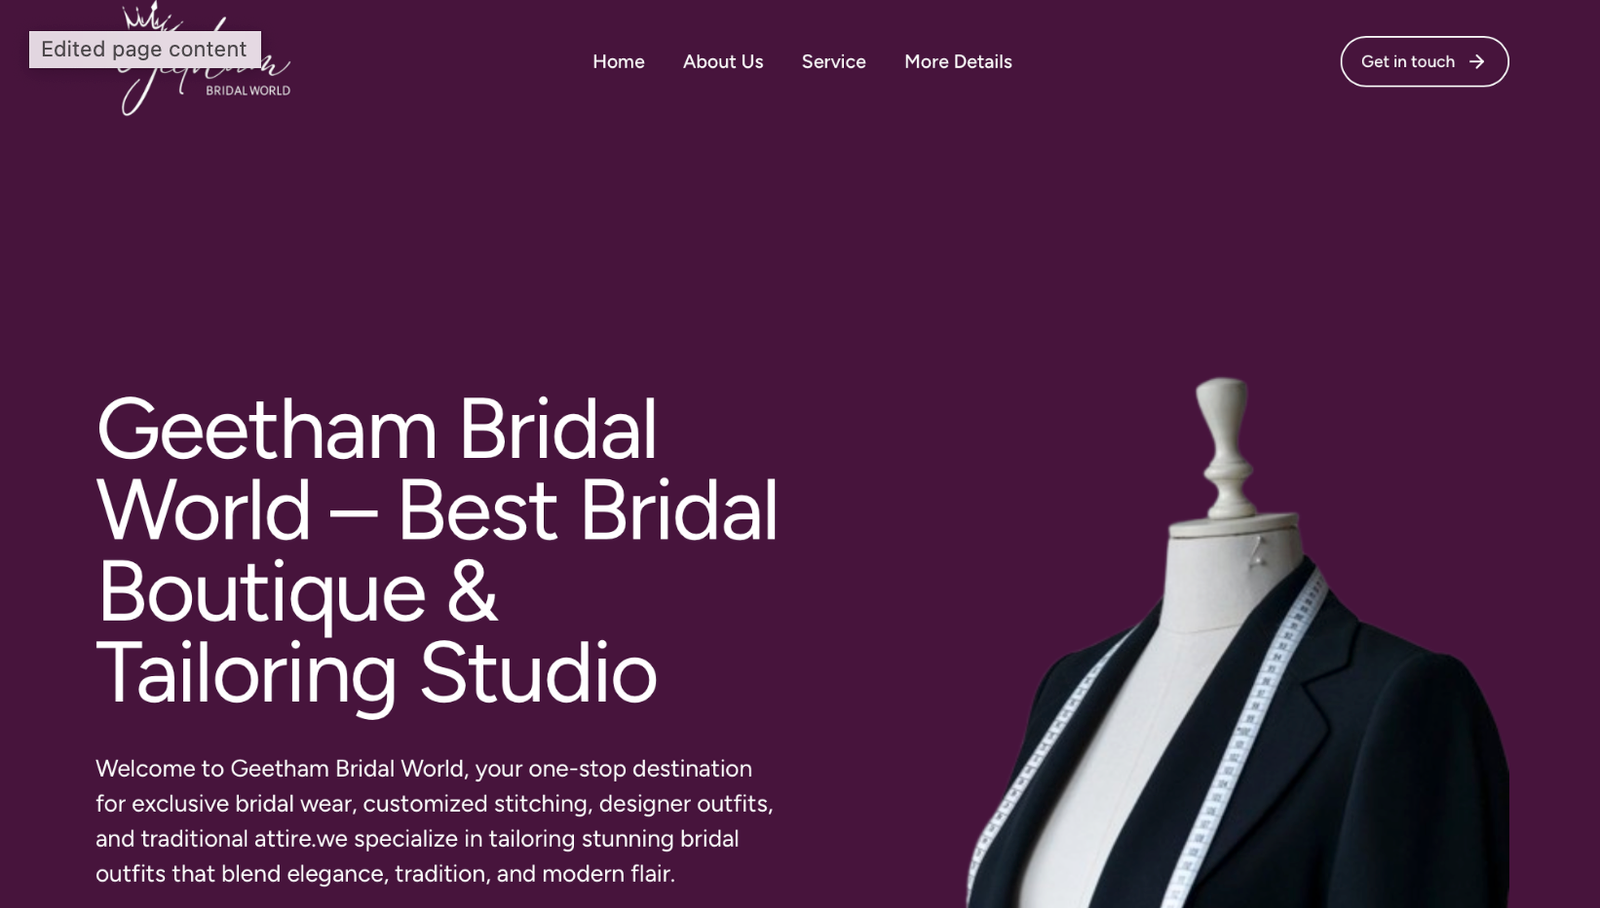Open the More Details menu item
Image resolution: width=1600 pixels, height=908 pixels.
click(x=958, y=62)
